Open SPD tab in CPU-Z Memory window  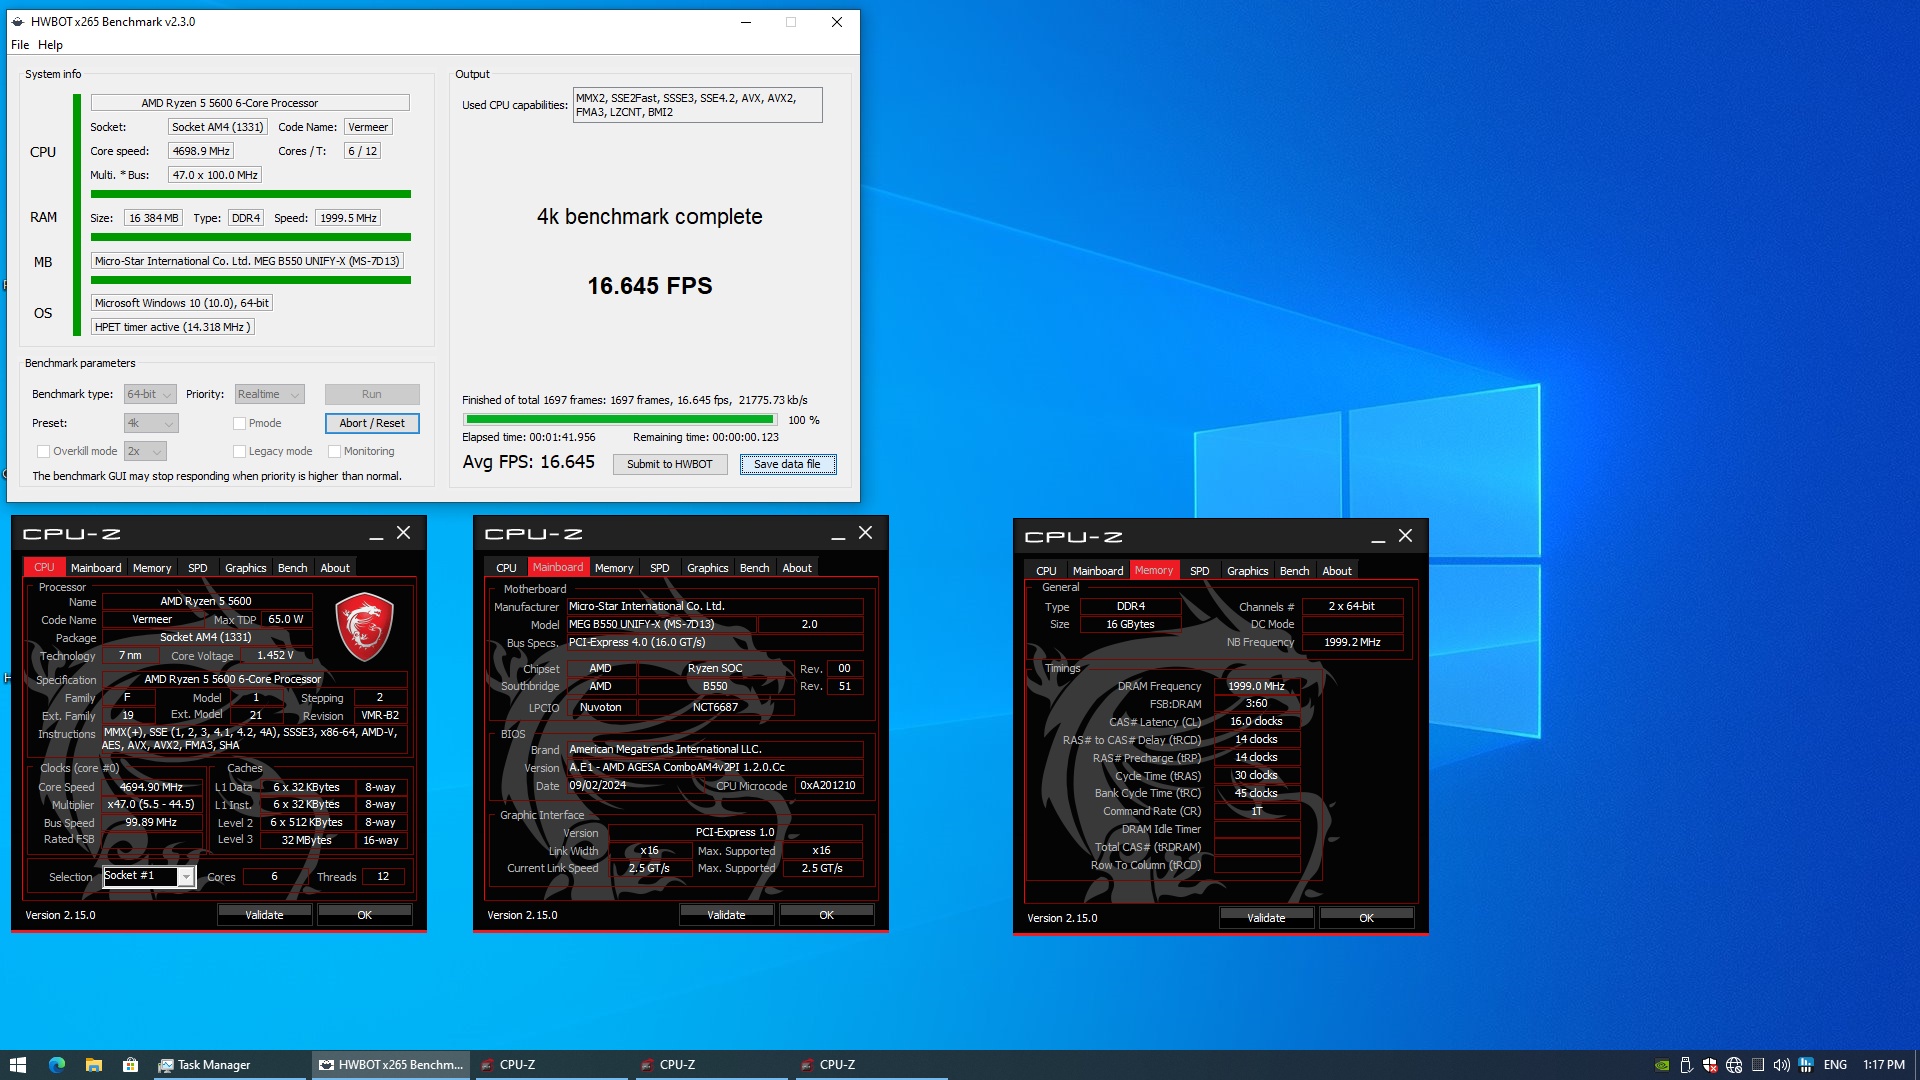tap(1200, 571)
